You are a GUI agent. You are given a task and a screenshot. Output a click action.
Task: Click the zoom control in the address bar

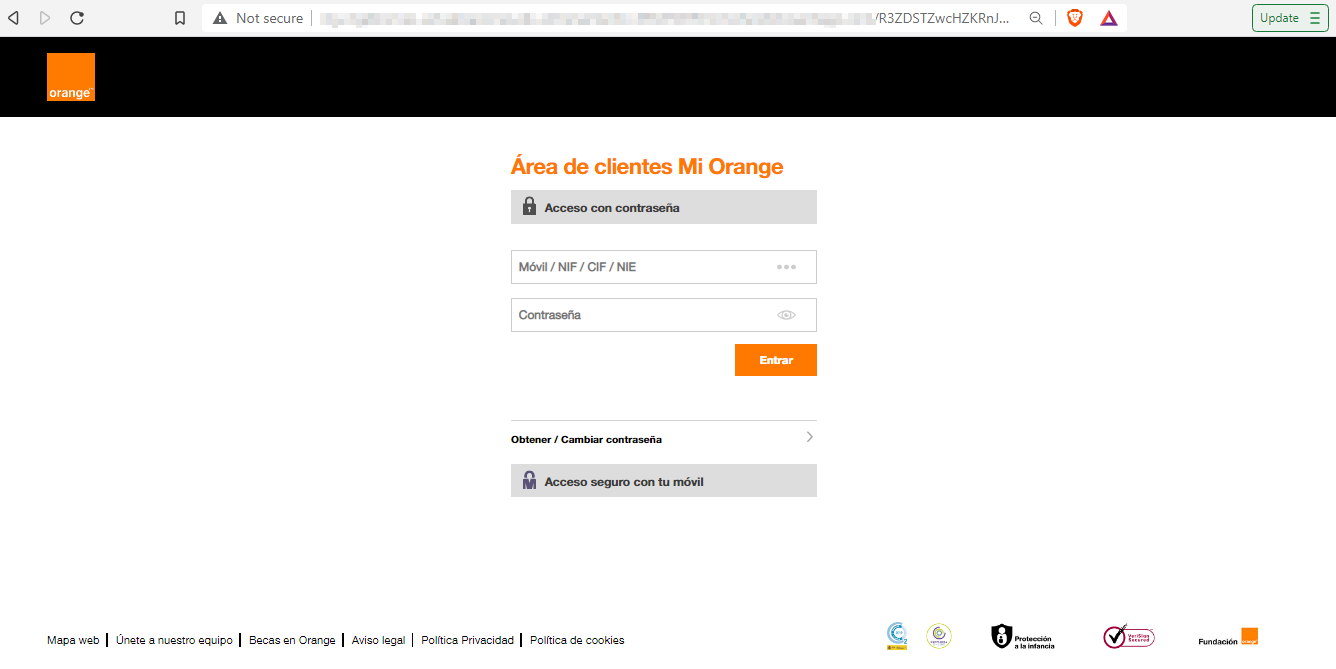tap(1035, 17)
